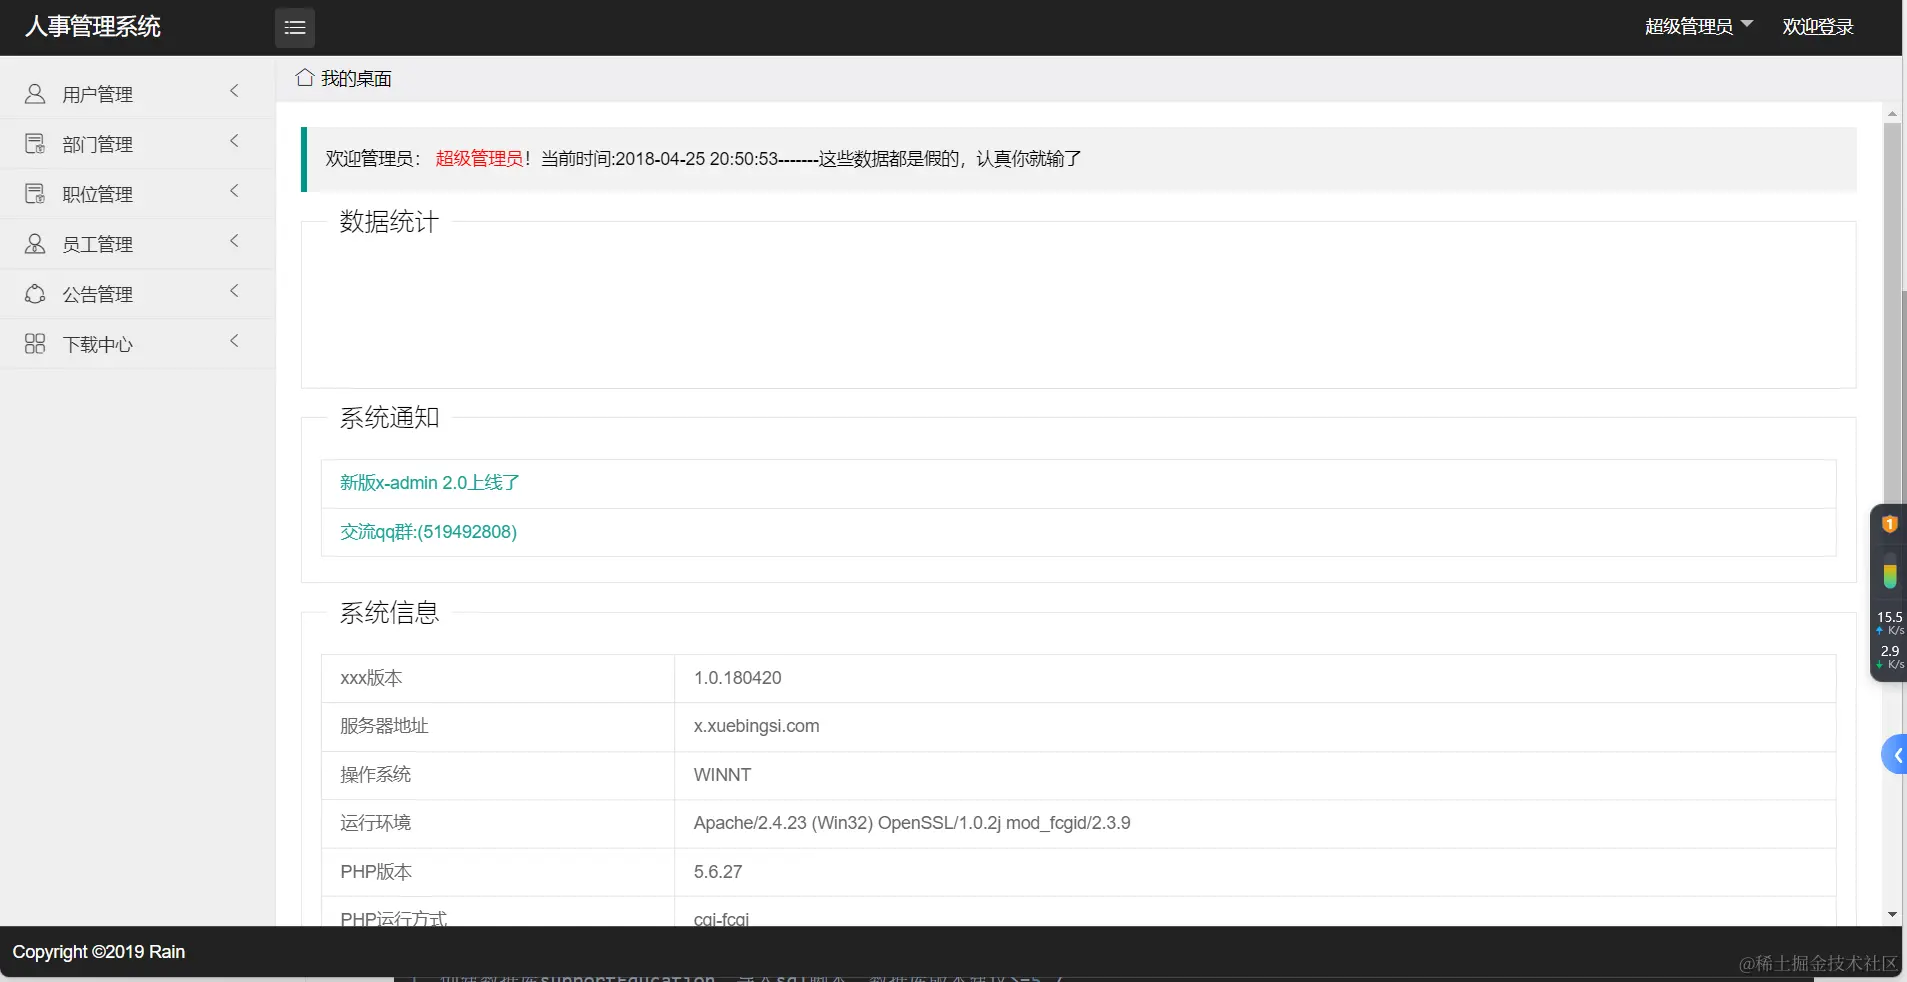The image size is (1907, 982).
Task: Click the xxx版本 row label
Action: pos(371,678)
